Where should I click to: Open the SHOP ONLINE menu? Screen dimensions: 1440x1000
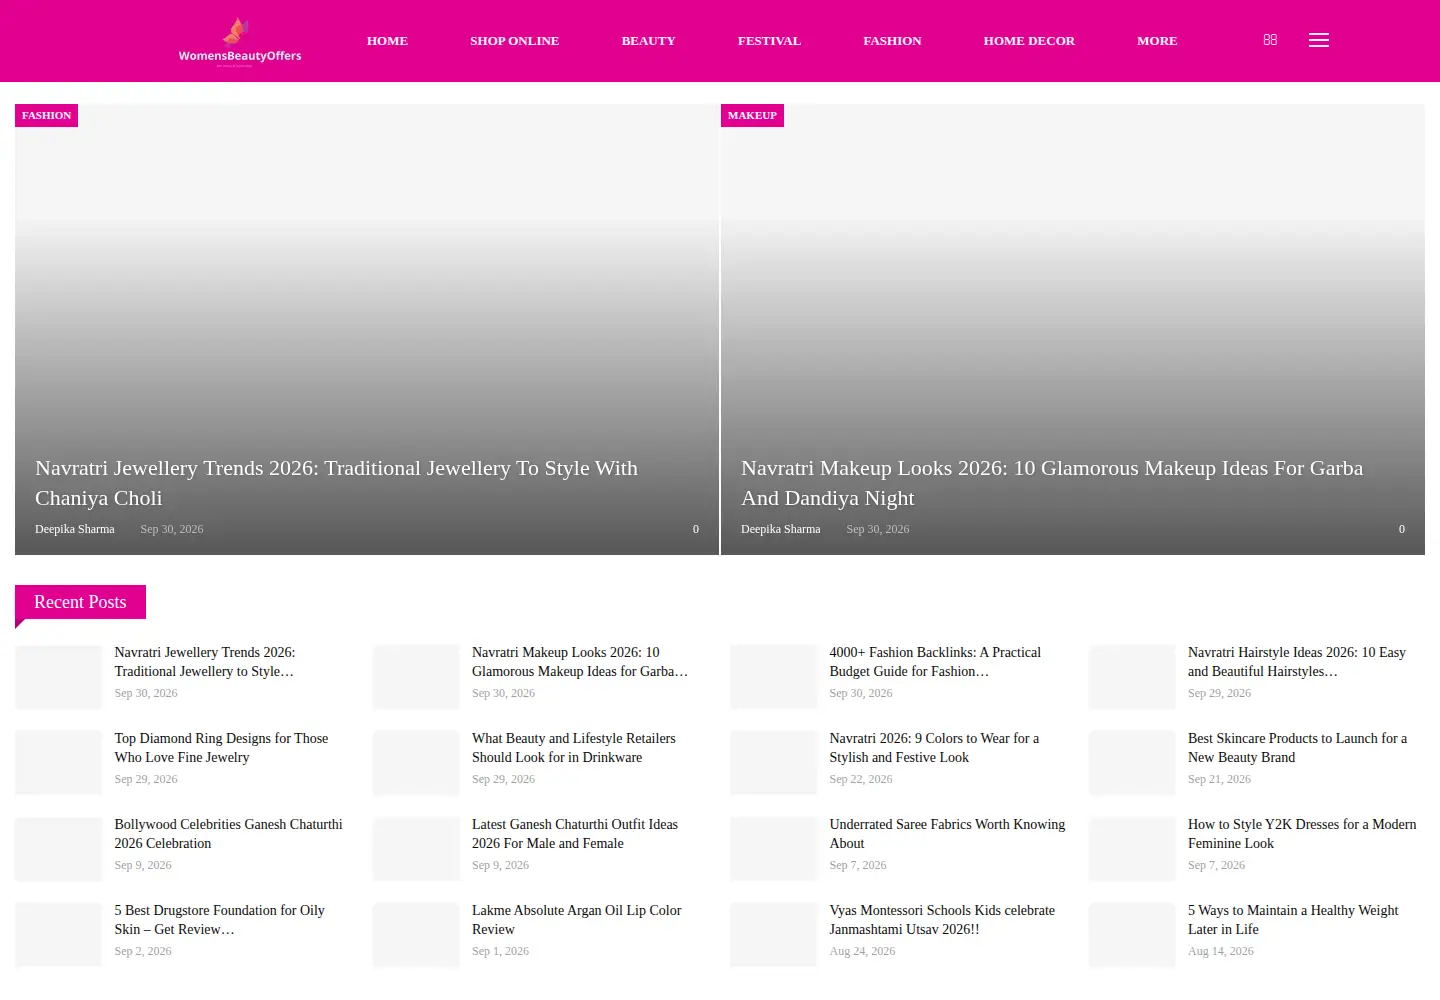(x=514, y=41)
